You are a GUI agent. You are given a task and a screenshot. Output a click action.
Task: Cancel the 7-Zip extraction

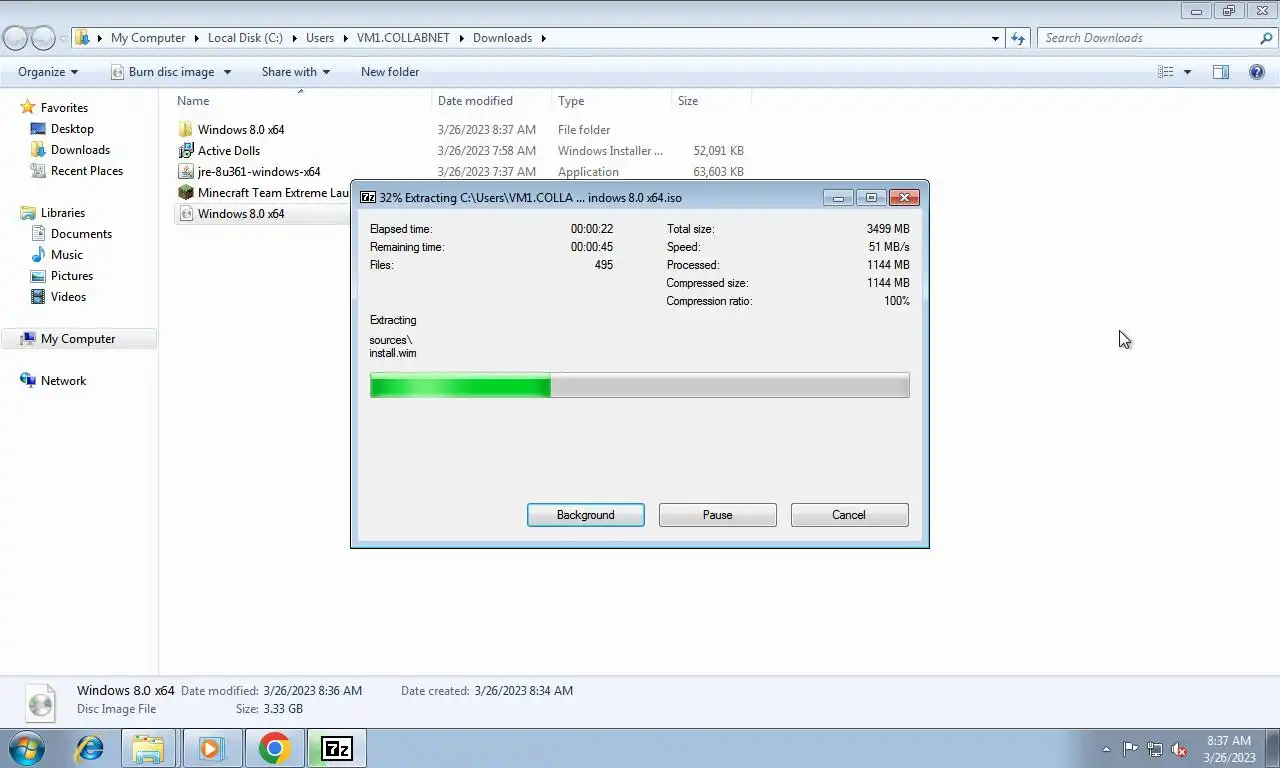click(x=850, y=515)
